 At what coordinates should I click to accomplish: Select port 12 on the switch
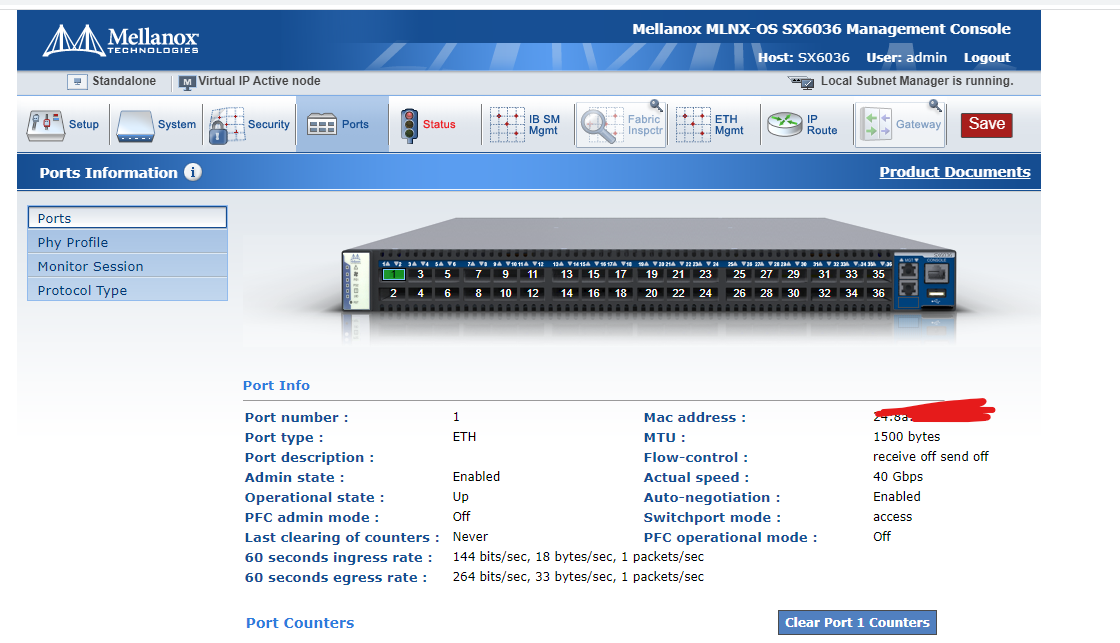pyautogui.click(x=533, y=293)
